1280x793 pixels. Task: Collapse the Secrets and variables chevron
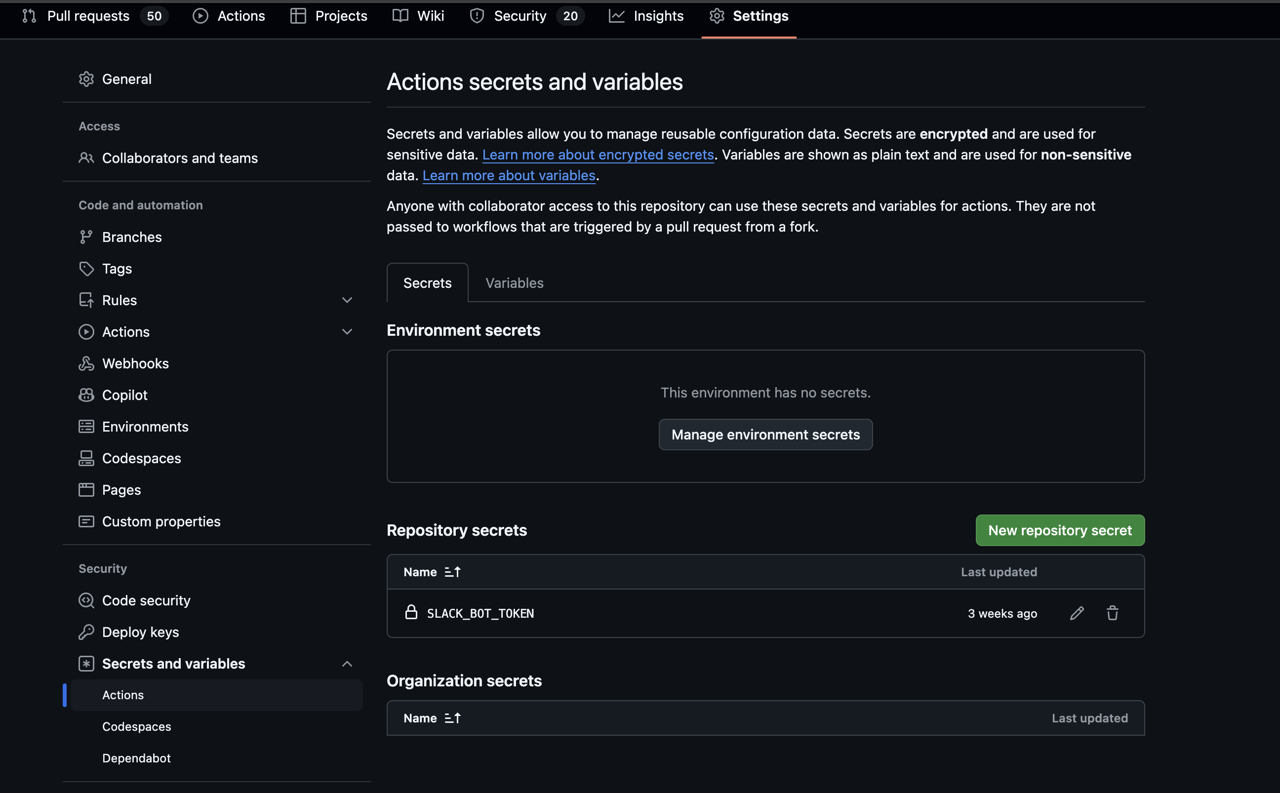(347, 664)
